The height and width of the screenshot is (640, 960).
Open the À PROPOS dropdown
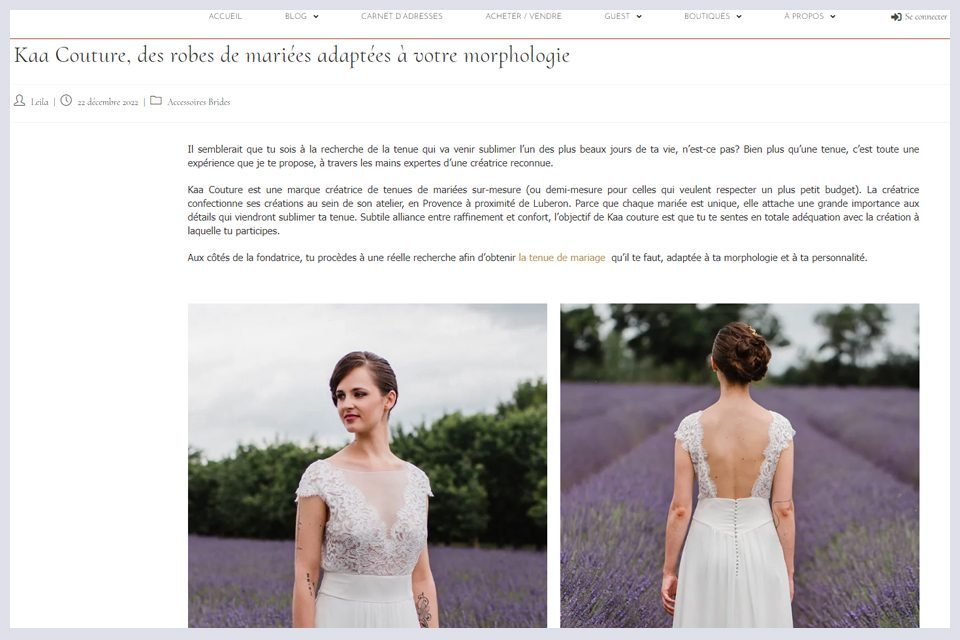click(809, 16)
